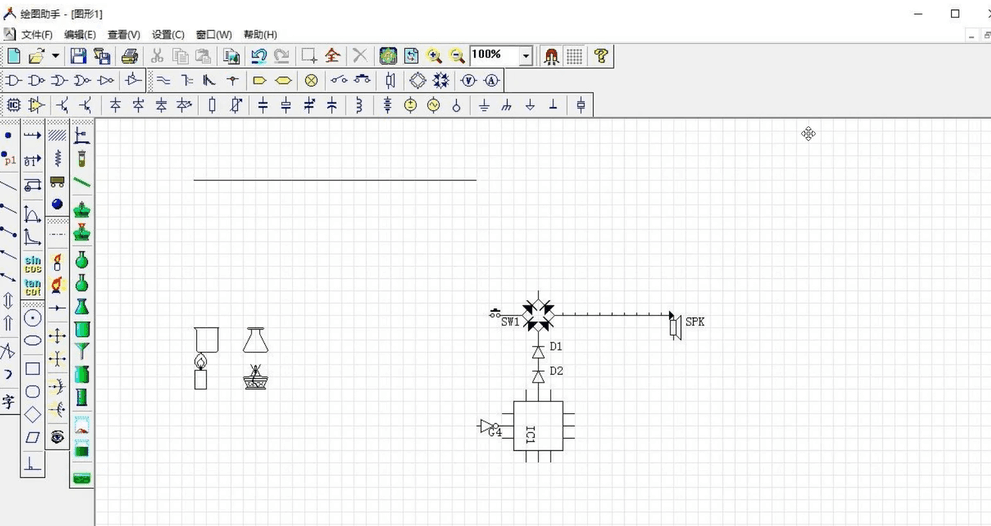Pick the lamp (circled X) symbol
The height and width of the screenshot is (526, 991).
click(x=311, y=80)
